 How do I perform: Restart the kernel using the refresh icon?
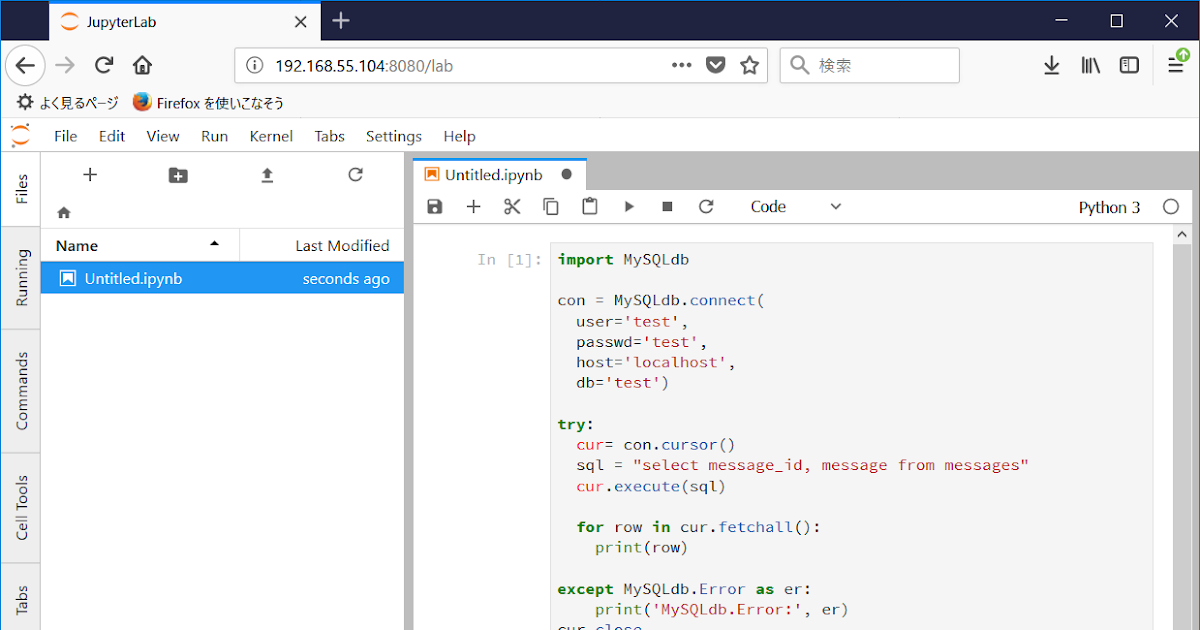(x=707, y=206)
